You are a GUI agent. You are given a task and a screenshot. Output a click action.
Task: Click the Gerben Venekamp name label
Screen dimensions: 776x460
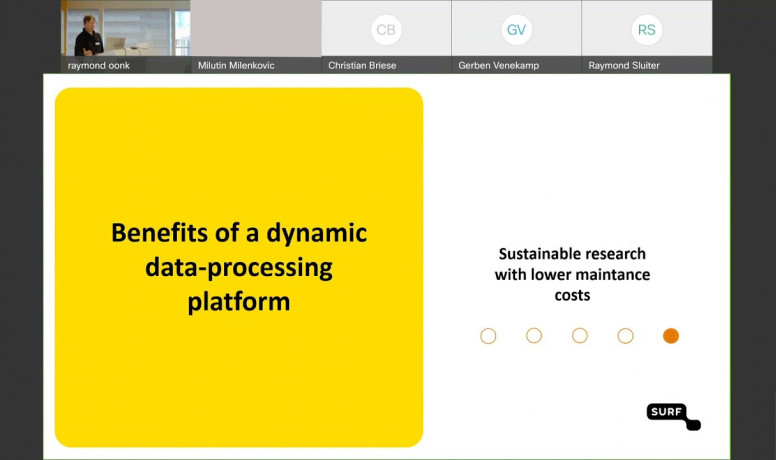498,65
